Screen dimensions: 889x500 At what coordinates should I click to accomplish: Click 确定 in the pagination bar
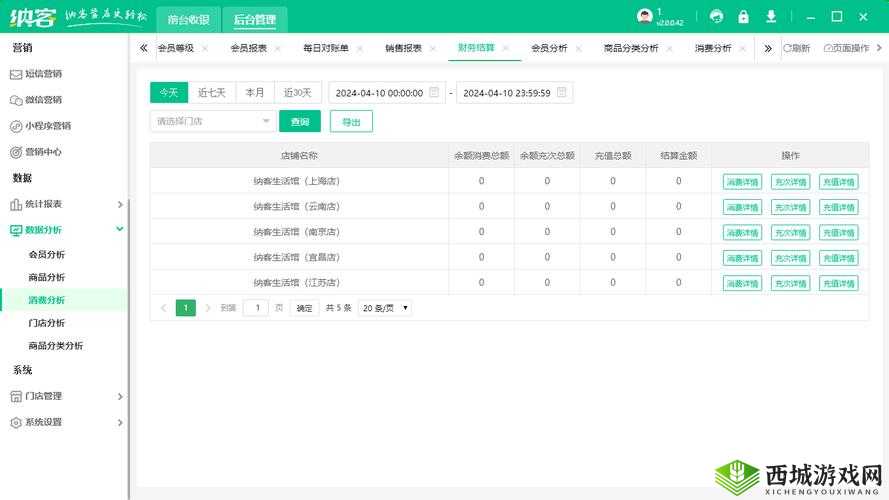[304, 308]
